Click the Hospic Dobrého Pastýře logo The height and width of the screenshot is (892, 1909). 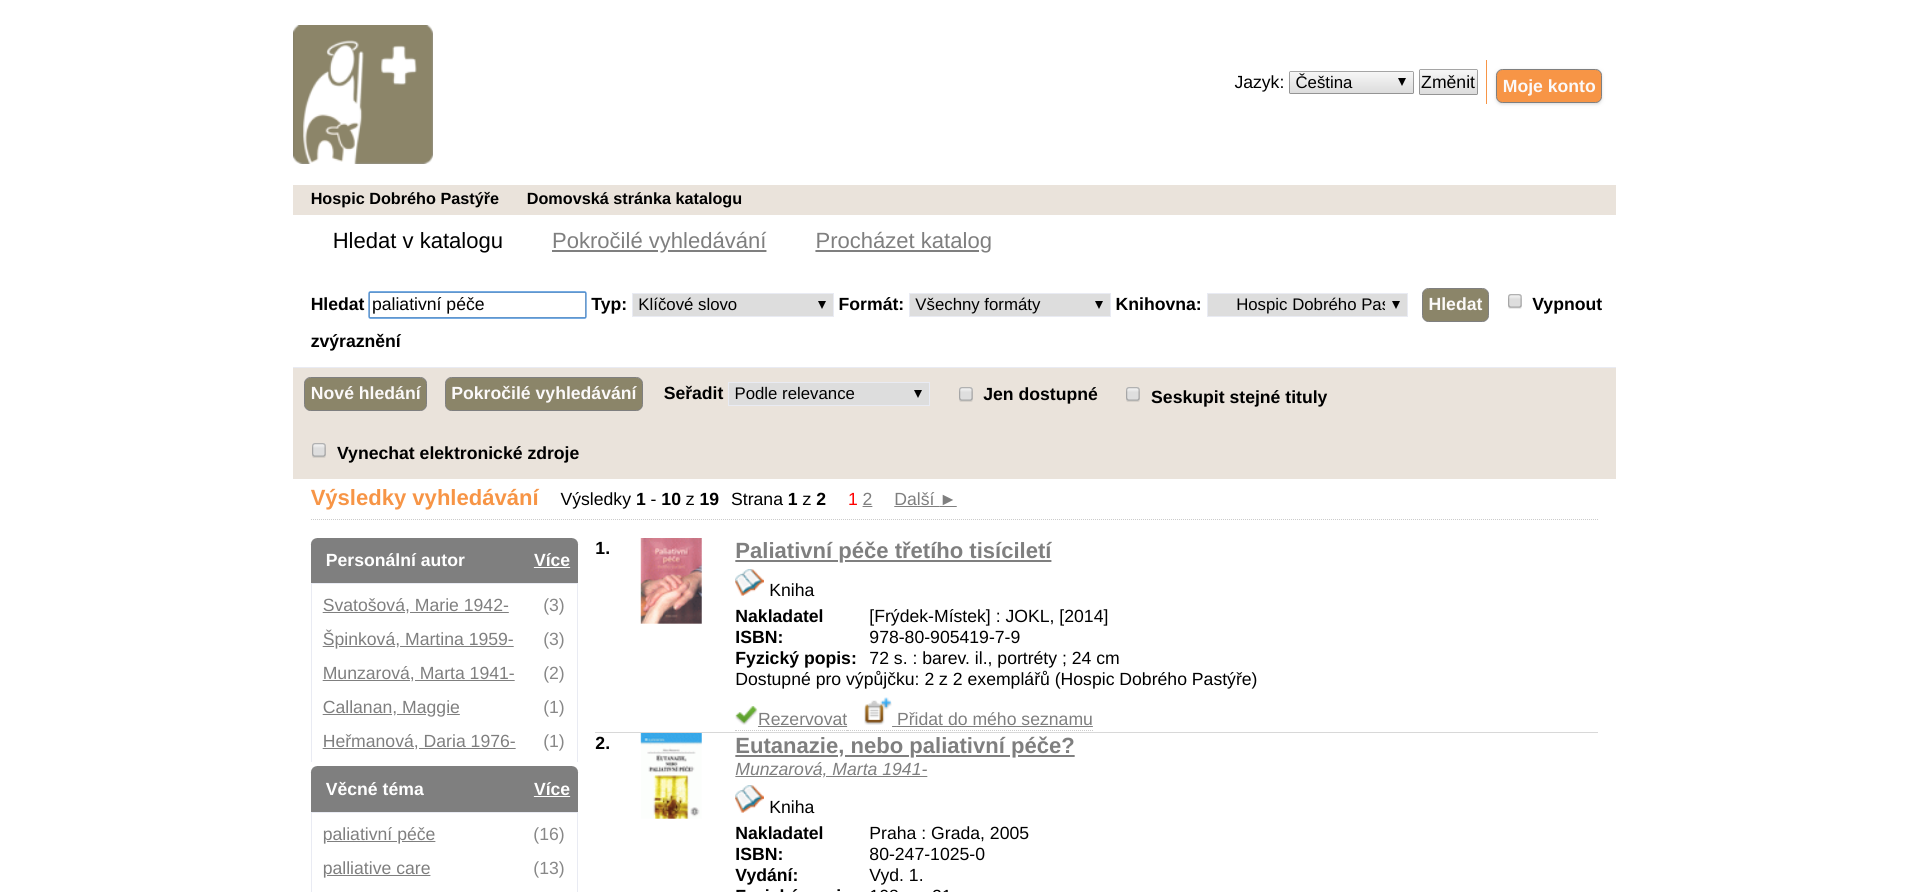click(362, 94)
